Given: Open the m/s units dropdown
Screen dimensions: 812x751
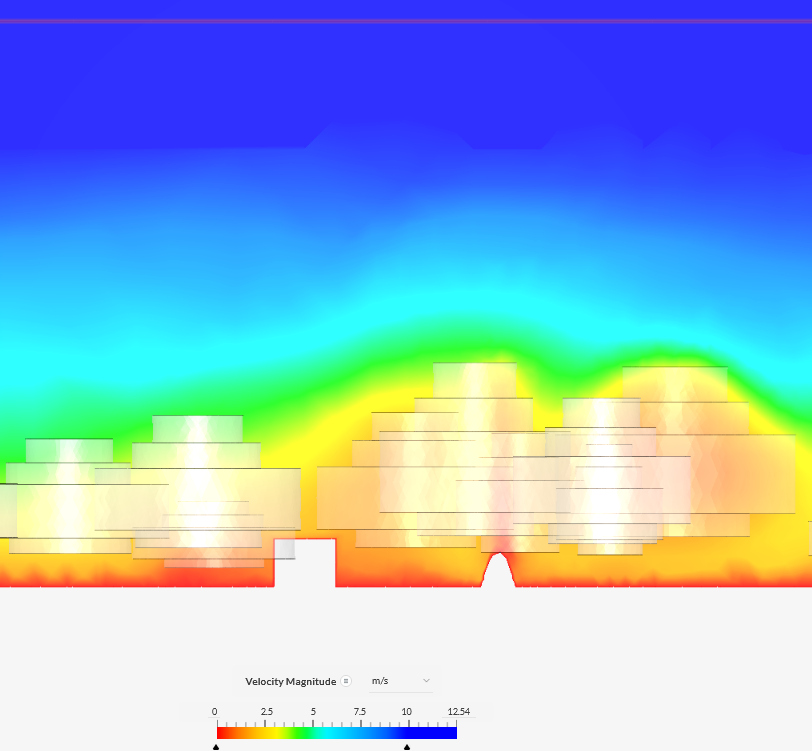Looking at the screenshot, I should coord(381,681).
